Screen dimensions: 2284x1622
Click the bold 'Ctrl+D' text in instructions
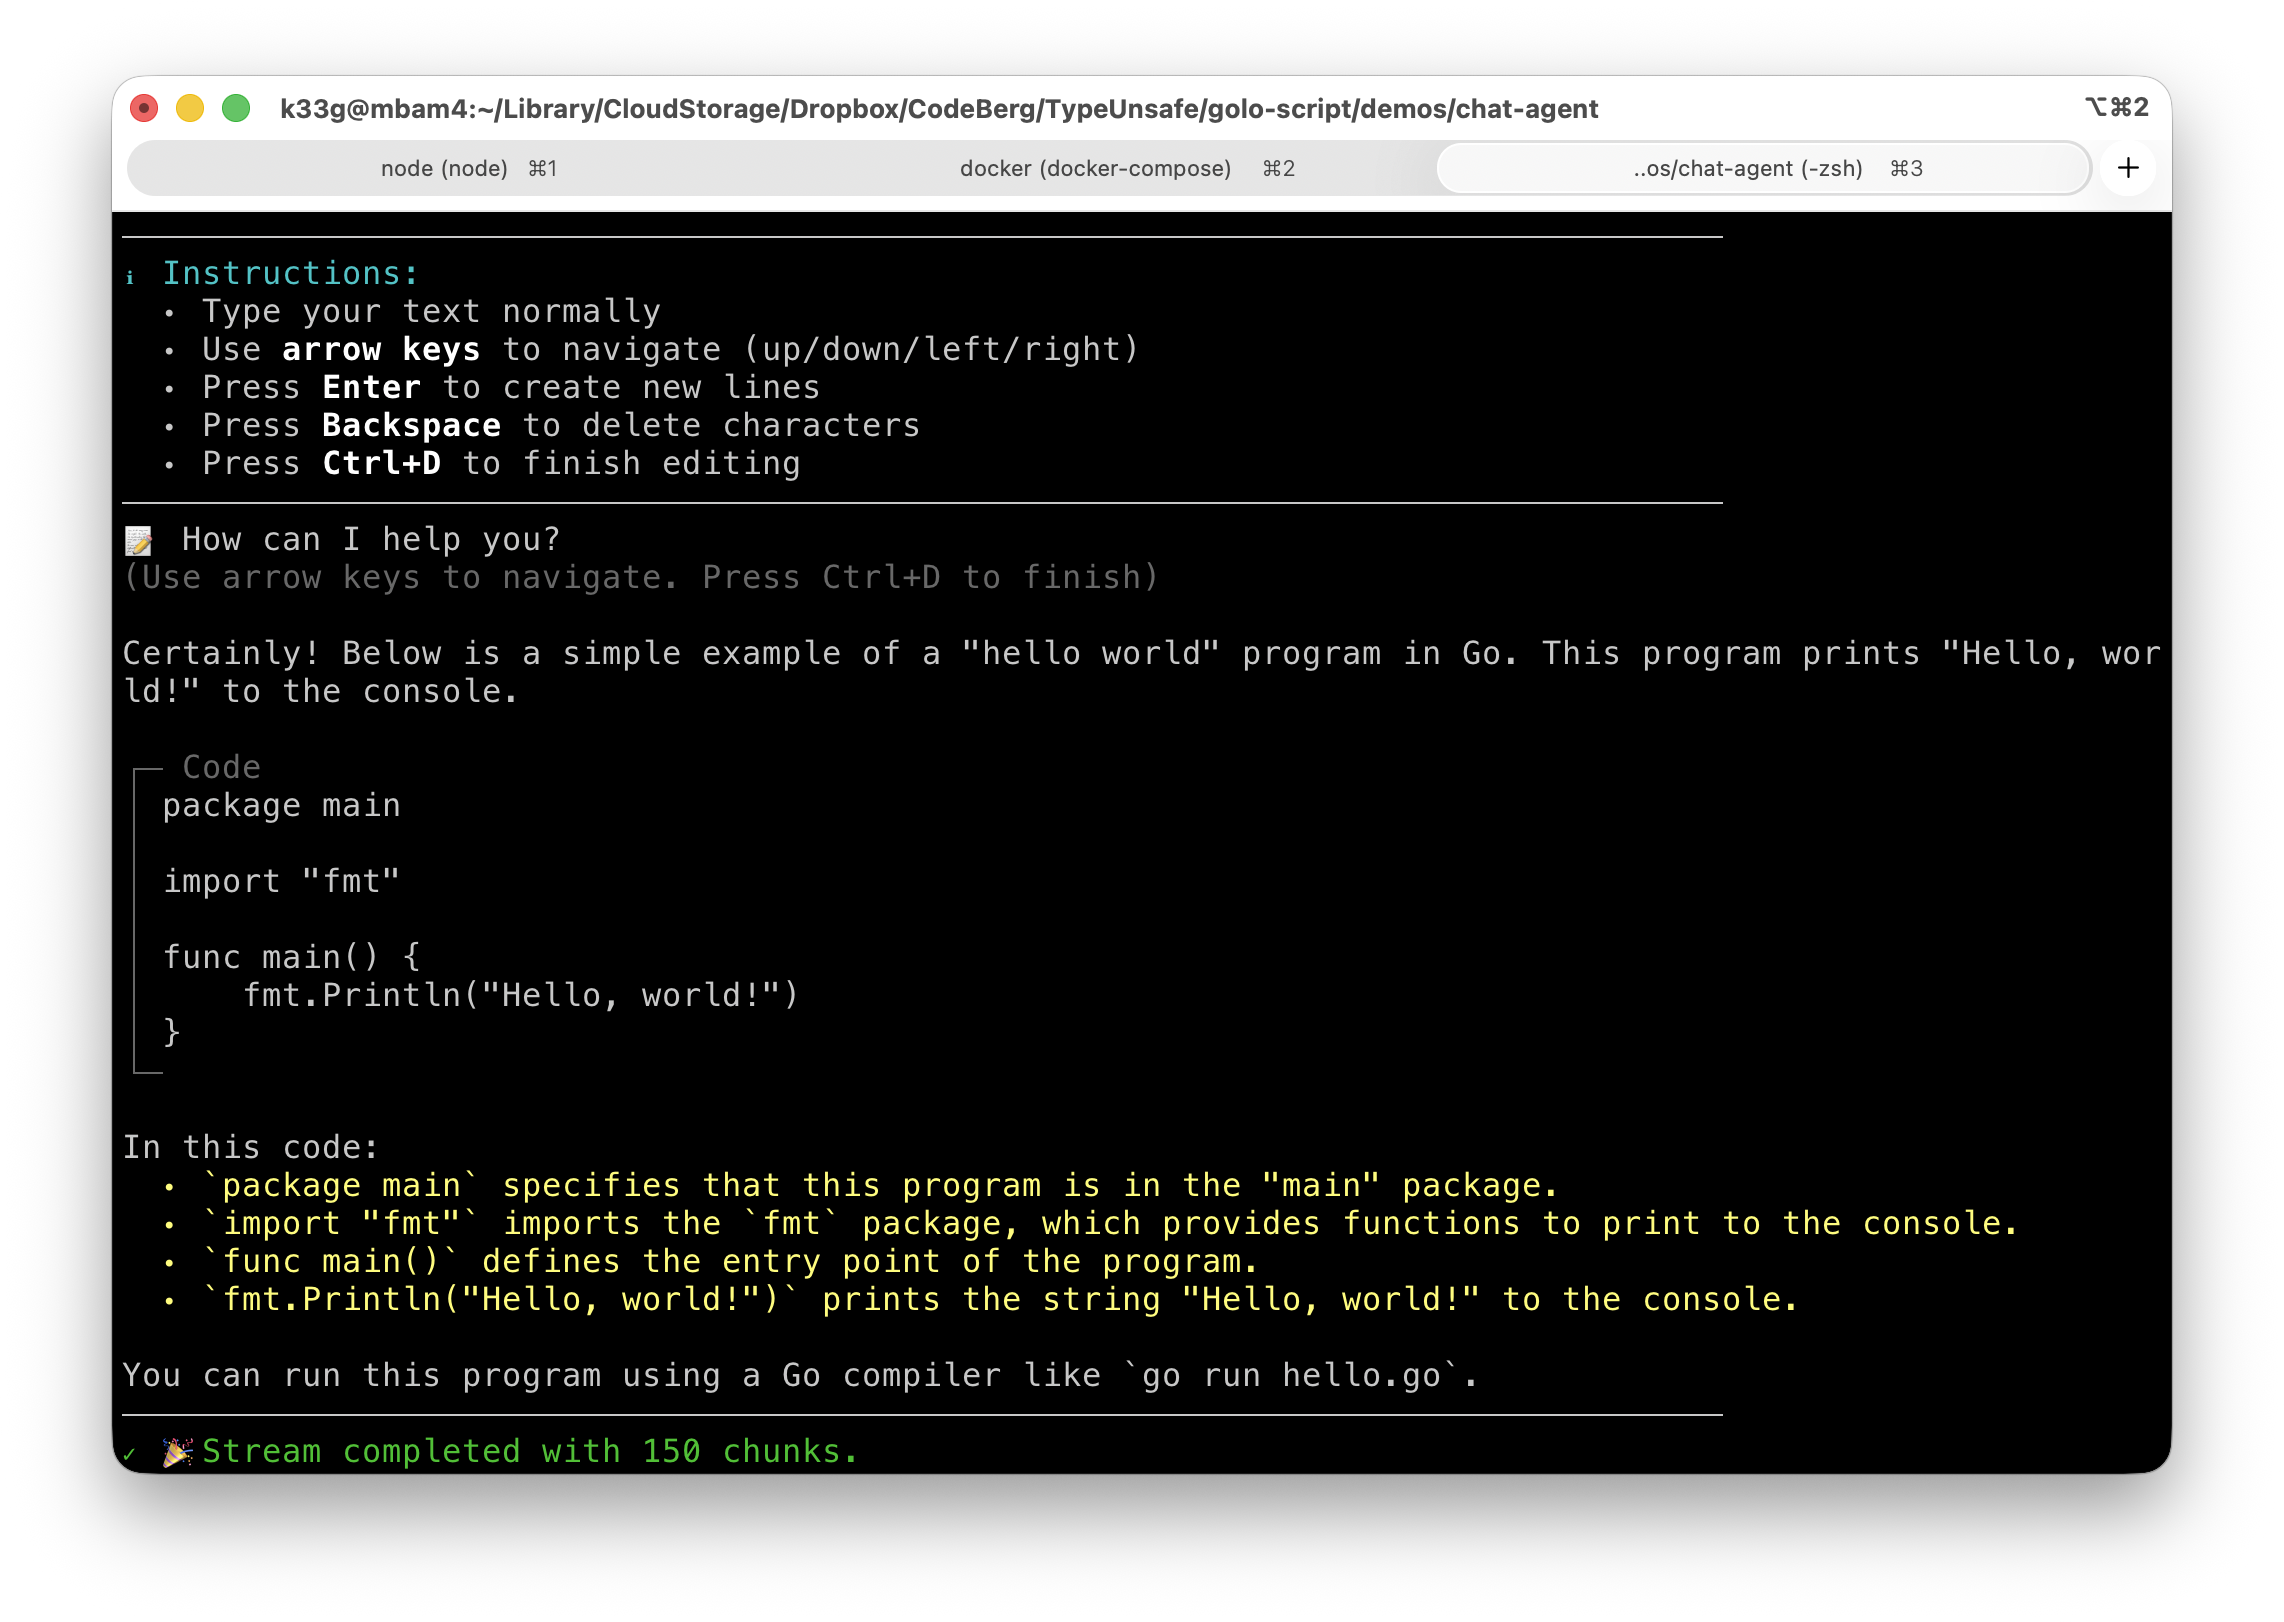coord(381,463)
